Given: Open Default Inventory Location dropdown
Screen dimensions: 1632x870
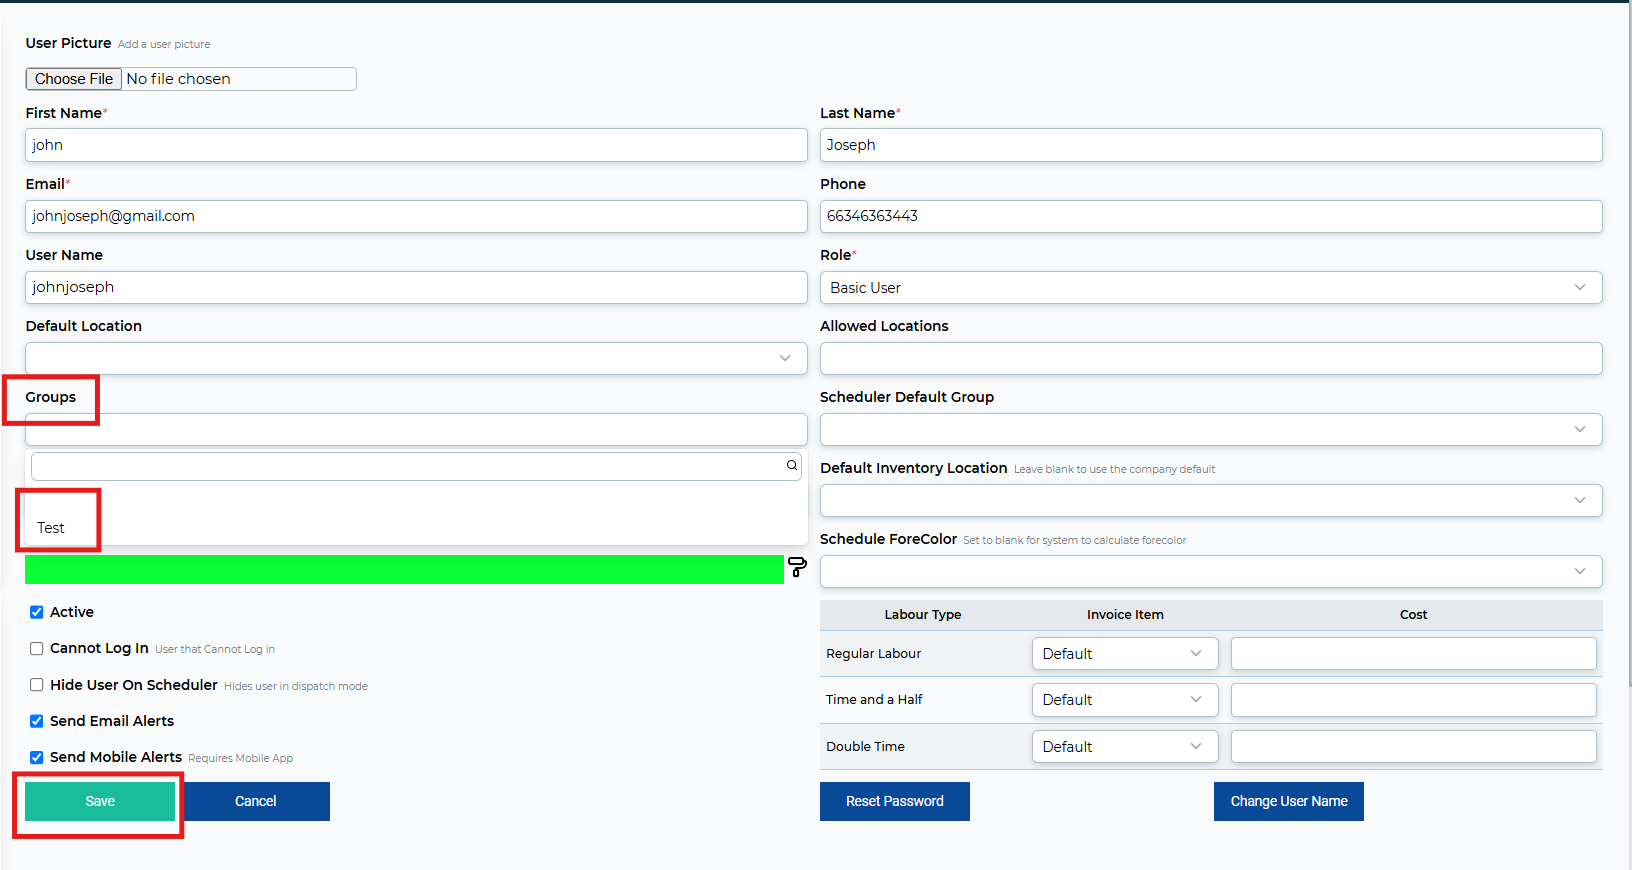Looking at the screenshot, I should tap(1211, 501).
